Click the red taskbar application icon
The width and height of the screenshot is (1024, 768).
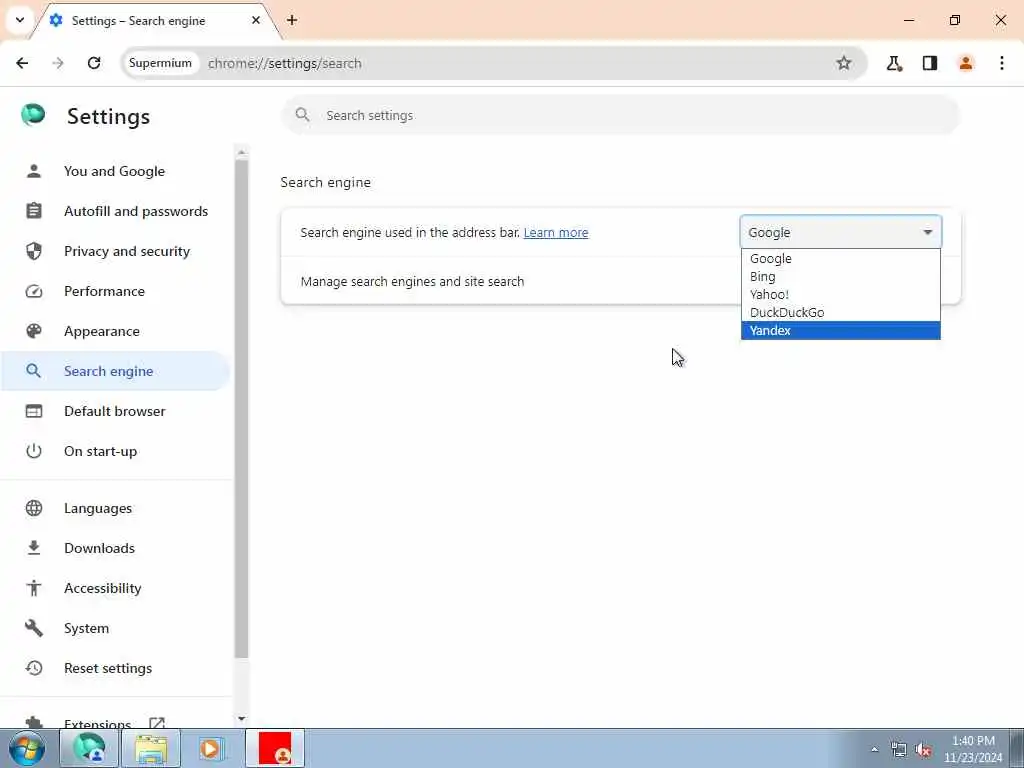pos(275,748)
